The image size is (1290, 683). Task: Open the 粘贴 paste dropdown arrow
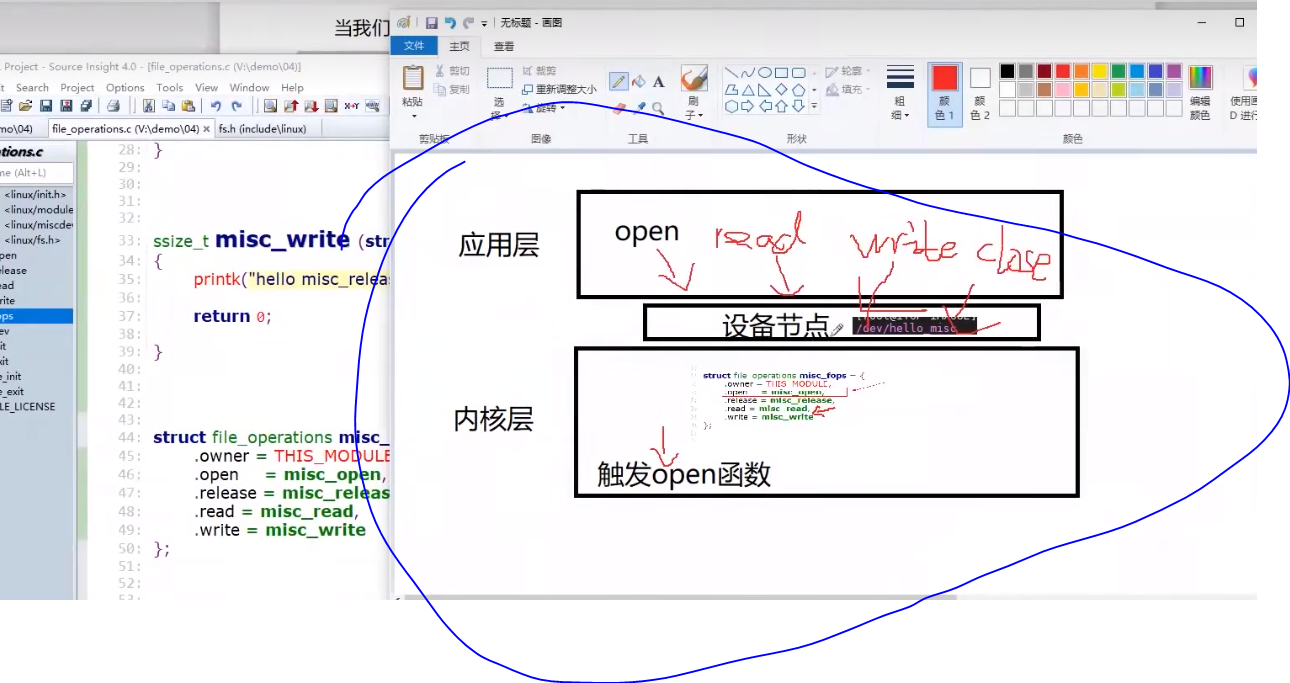pos(413,114)
